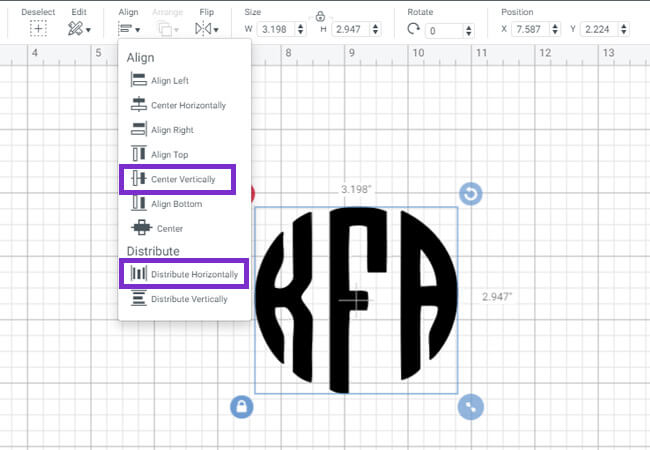Click the Align label in toolbar
The height and width of the screenshot is (450, 650).
128,12
